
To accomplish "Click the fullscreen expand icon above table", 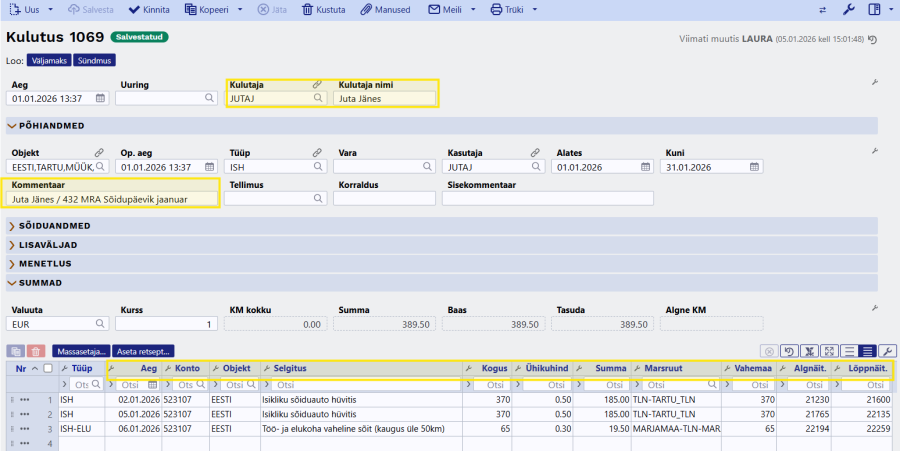I will point(829,351).
